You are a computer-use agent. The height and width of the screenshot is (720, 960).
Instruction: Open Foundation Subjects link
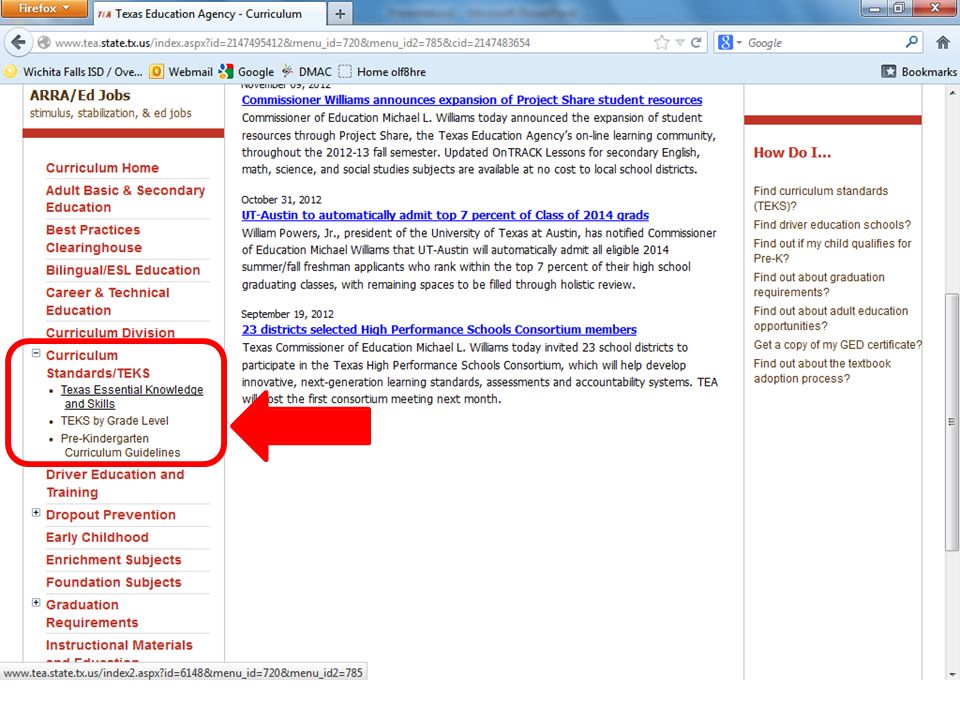(114, 582)
